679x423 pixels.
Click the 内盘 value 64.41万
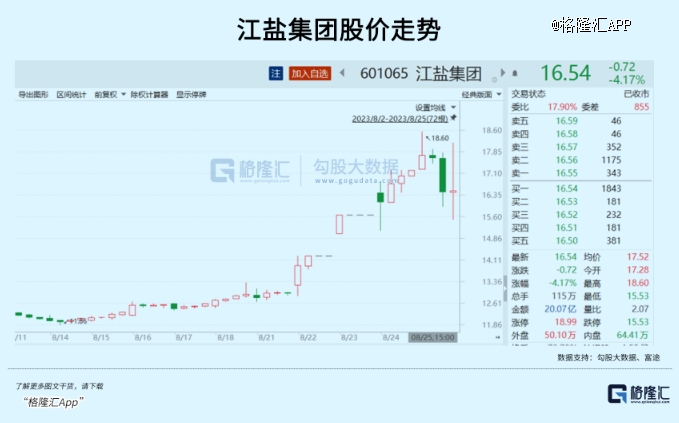[x=632, y=335]
